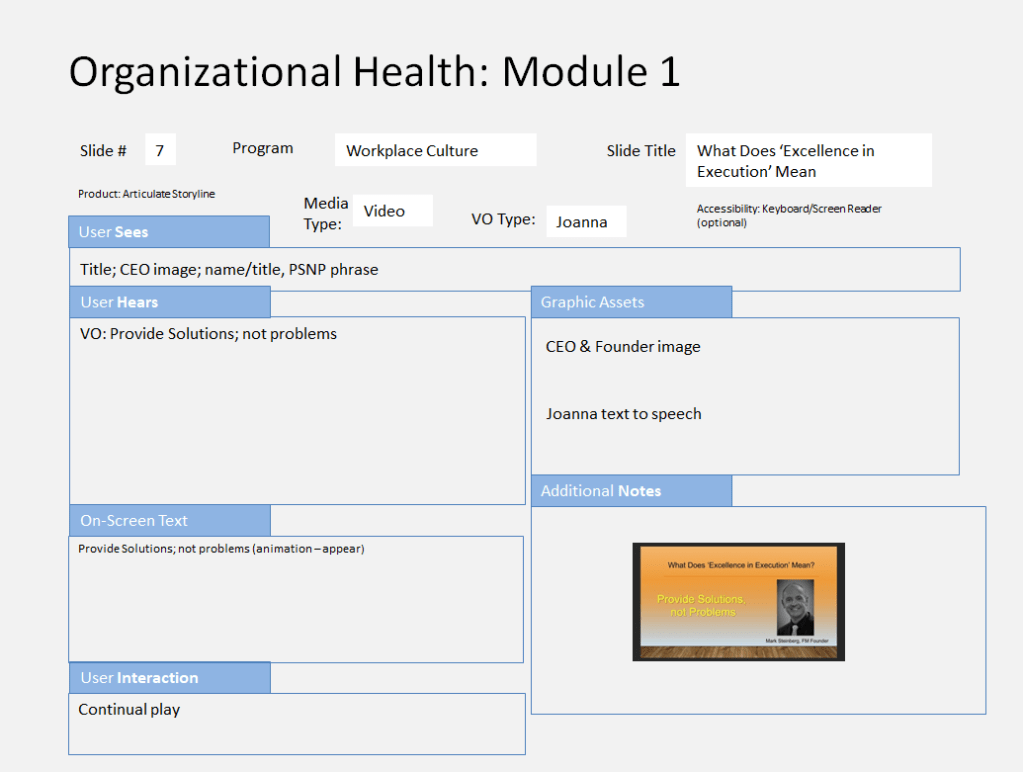Viewport: 1023px width, 772px height.
Task: Select the 'Graphic Assets' header label
Action: coord(631,302)
